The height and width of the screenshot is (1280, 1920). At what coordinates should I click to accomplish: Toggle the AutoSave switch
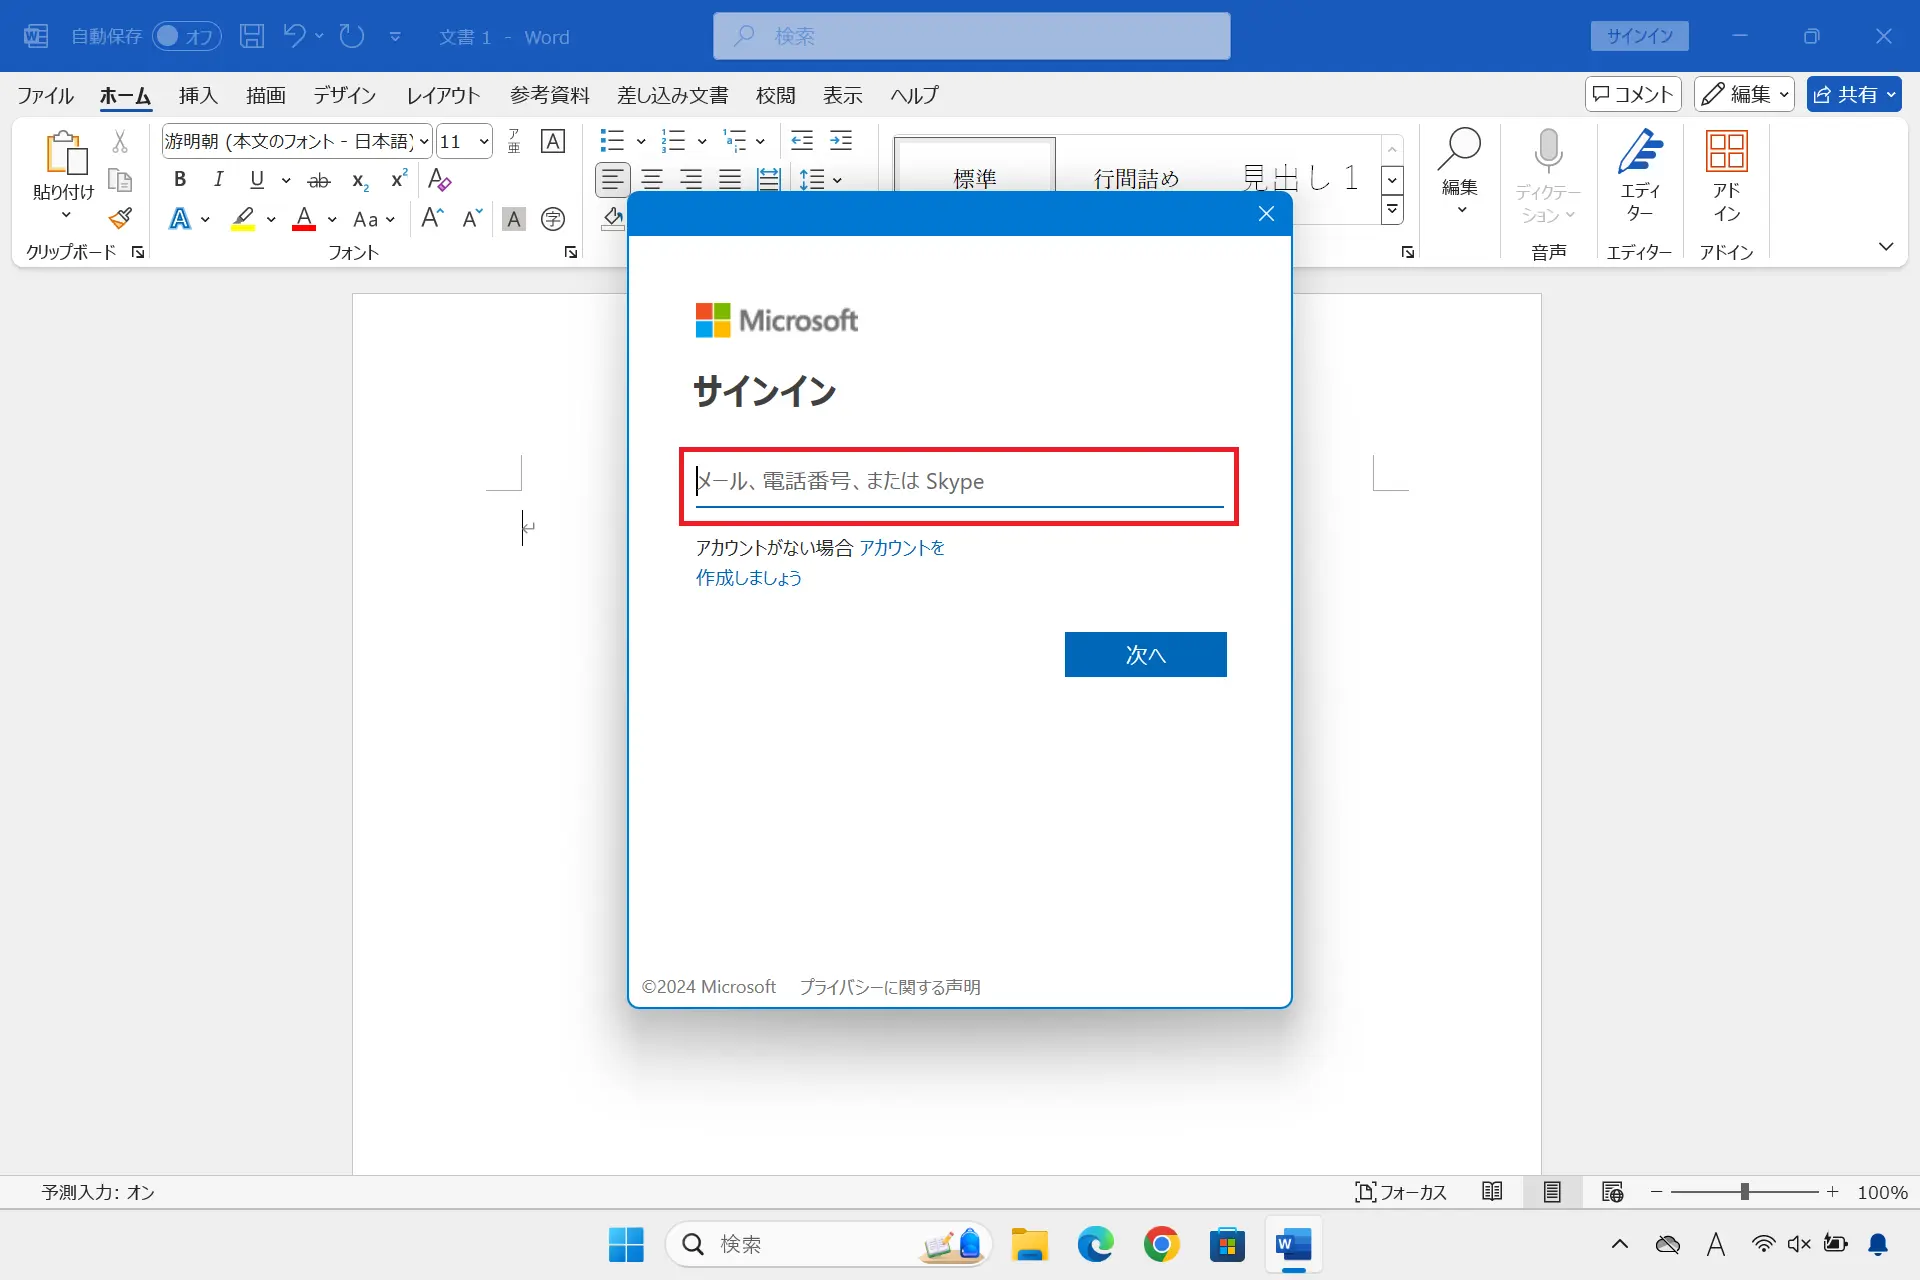pyautogui.click(x=187, y=36)
